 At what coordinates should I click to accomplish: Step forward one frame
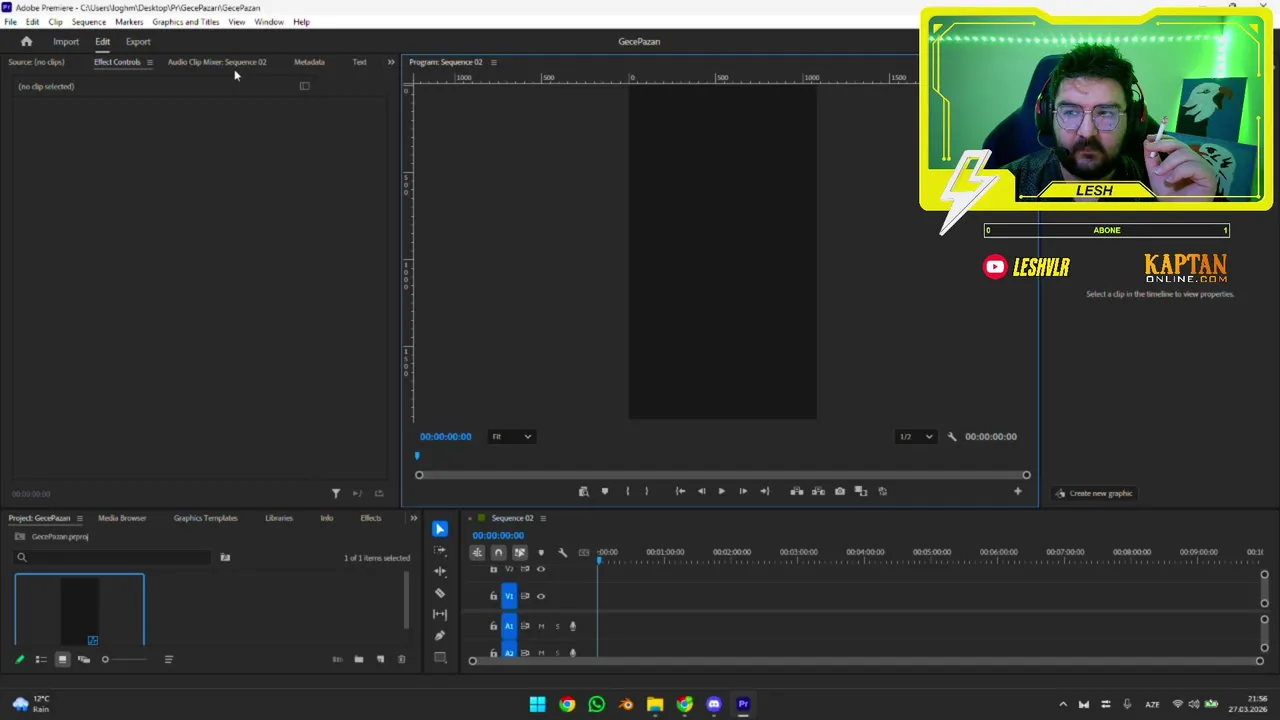[743, 491]
